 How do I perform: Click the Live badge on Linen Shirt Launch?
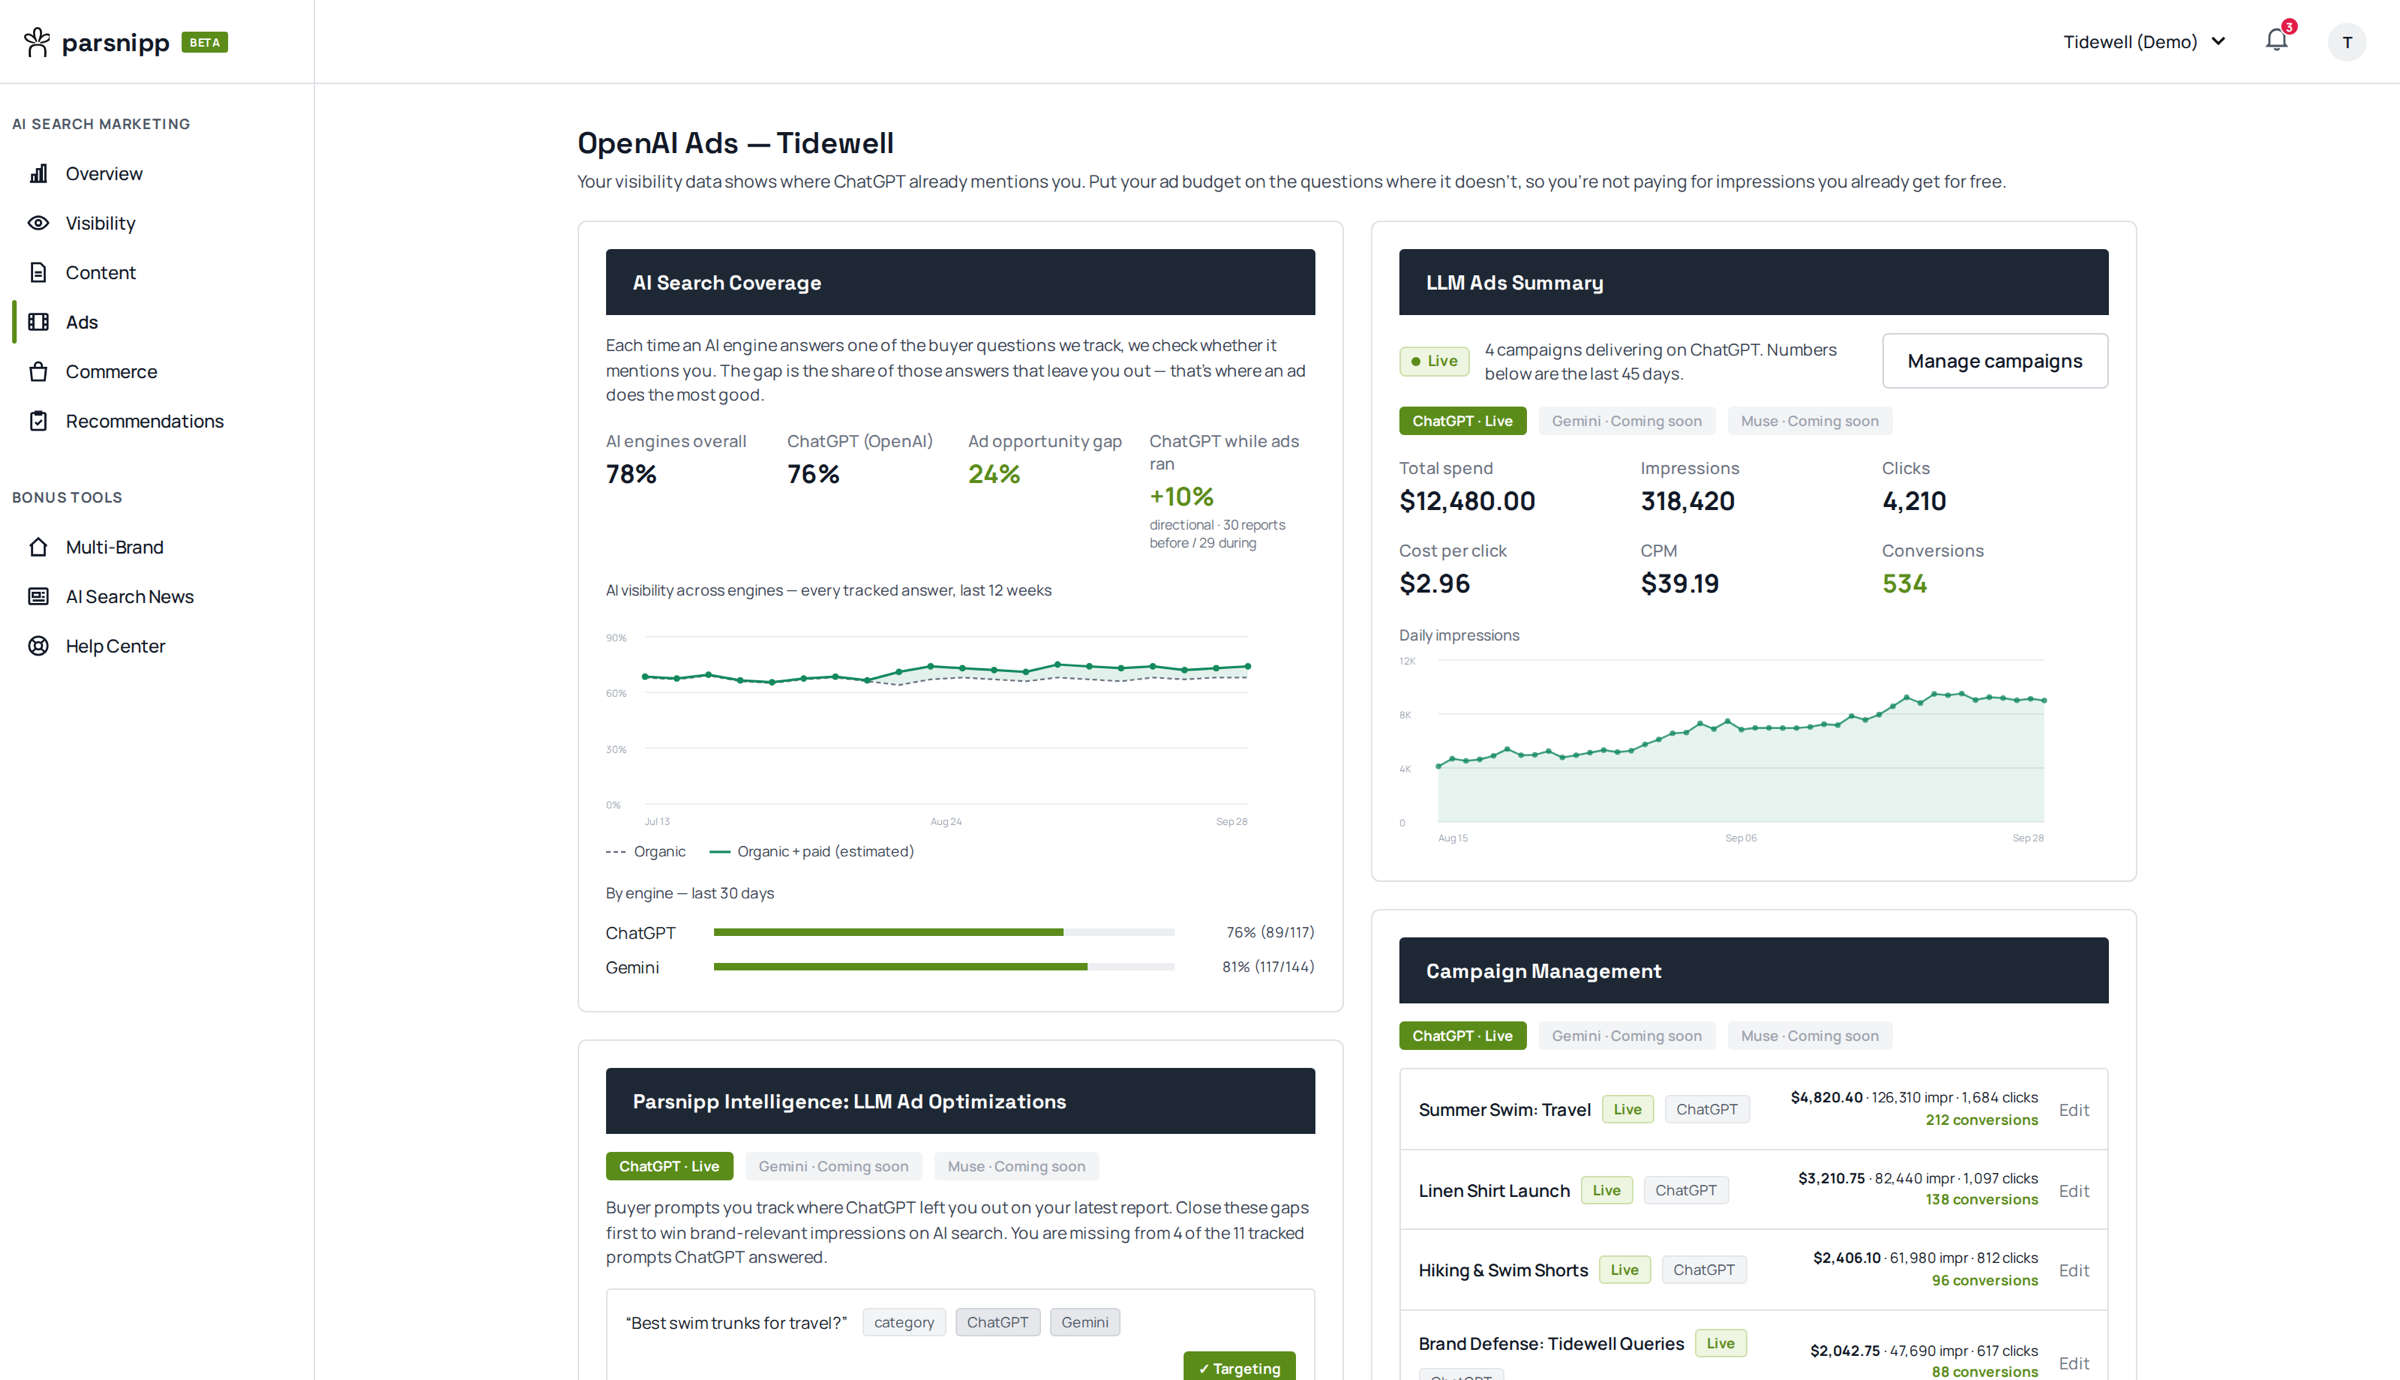(1606, 1190)
